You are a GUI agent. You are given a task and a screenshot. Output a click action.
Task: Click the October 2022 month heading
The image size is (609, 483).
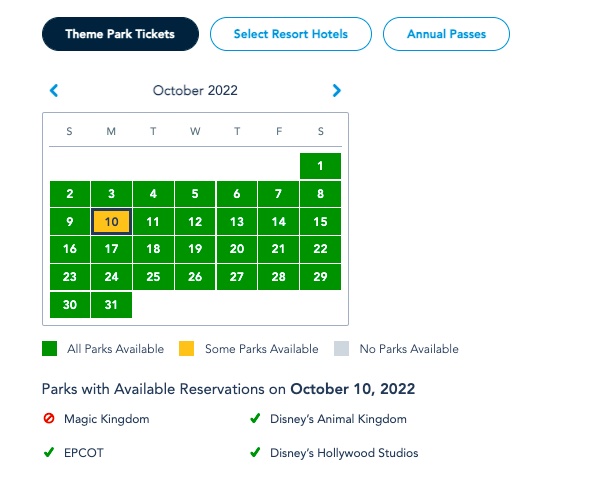coord(195,91)
